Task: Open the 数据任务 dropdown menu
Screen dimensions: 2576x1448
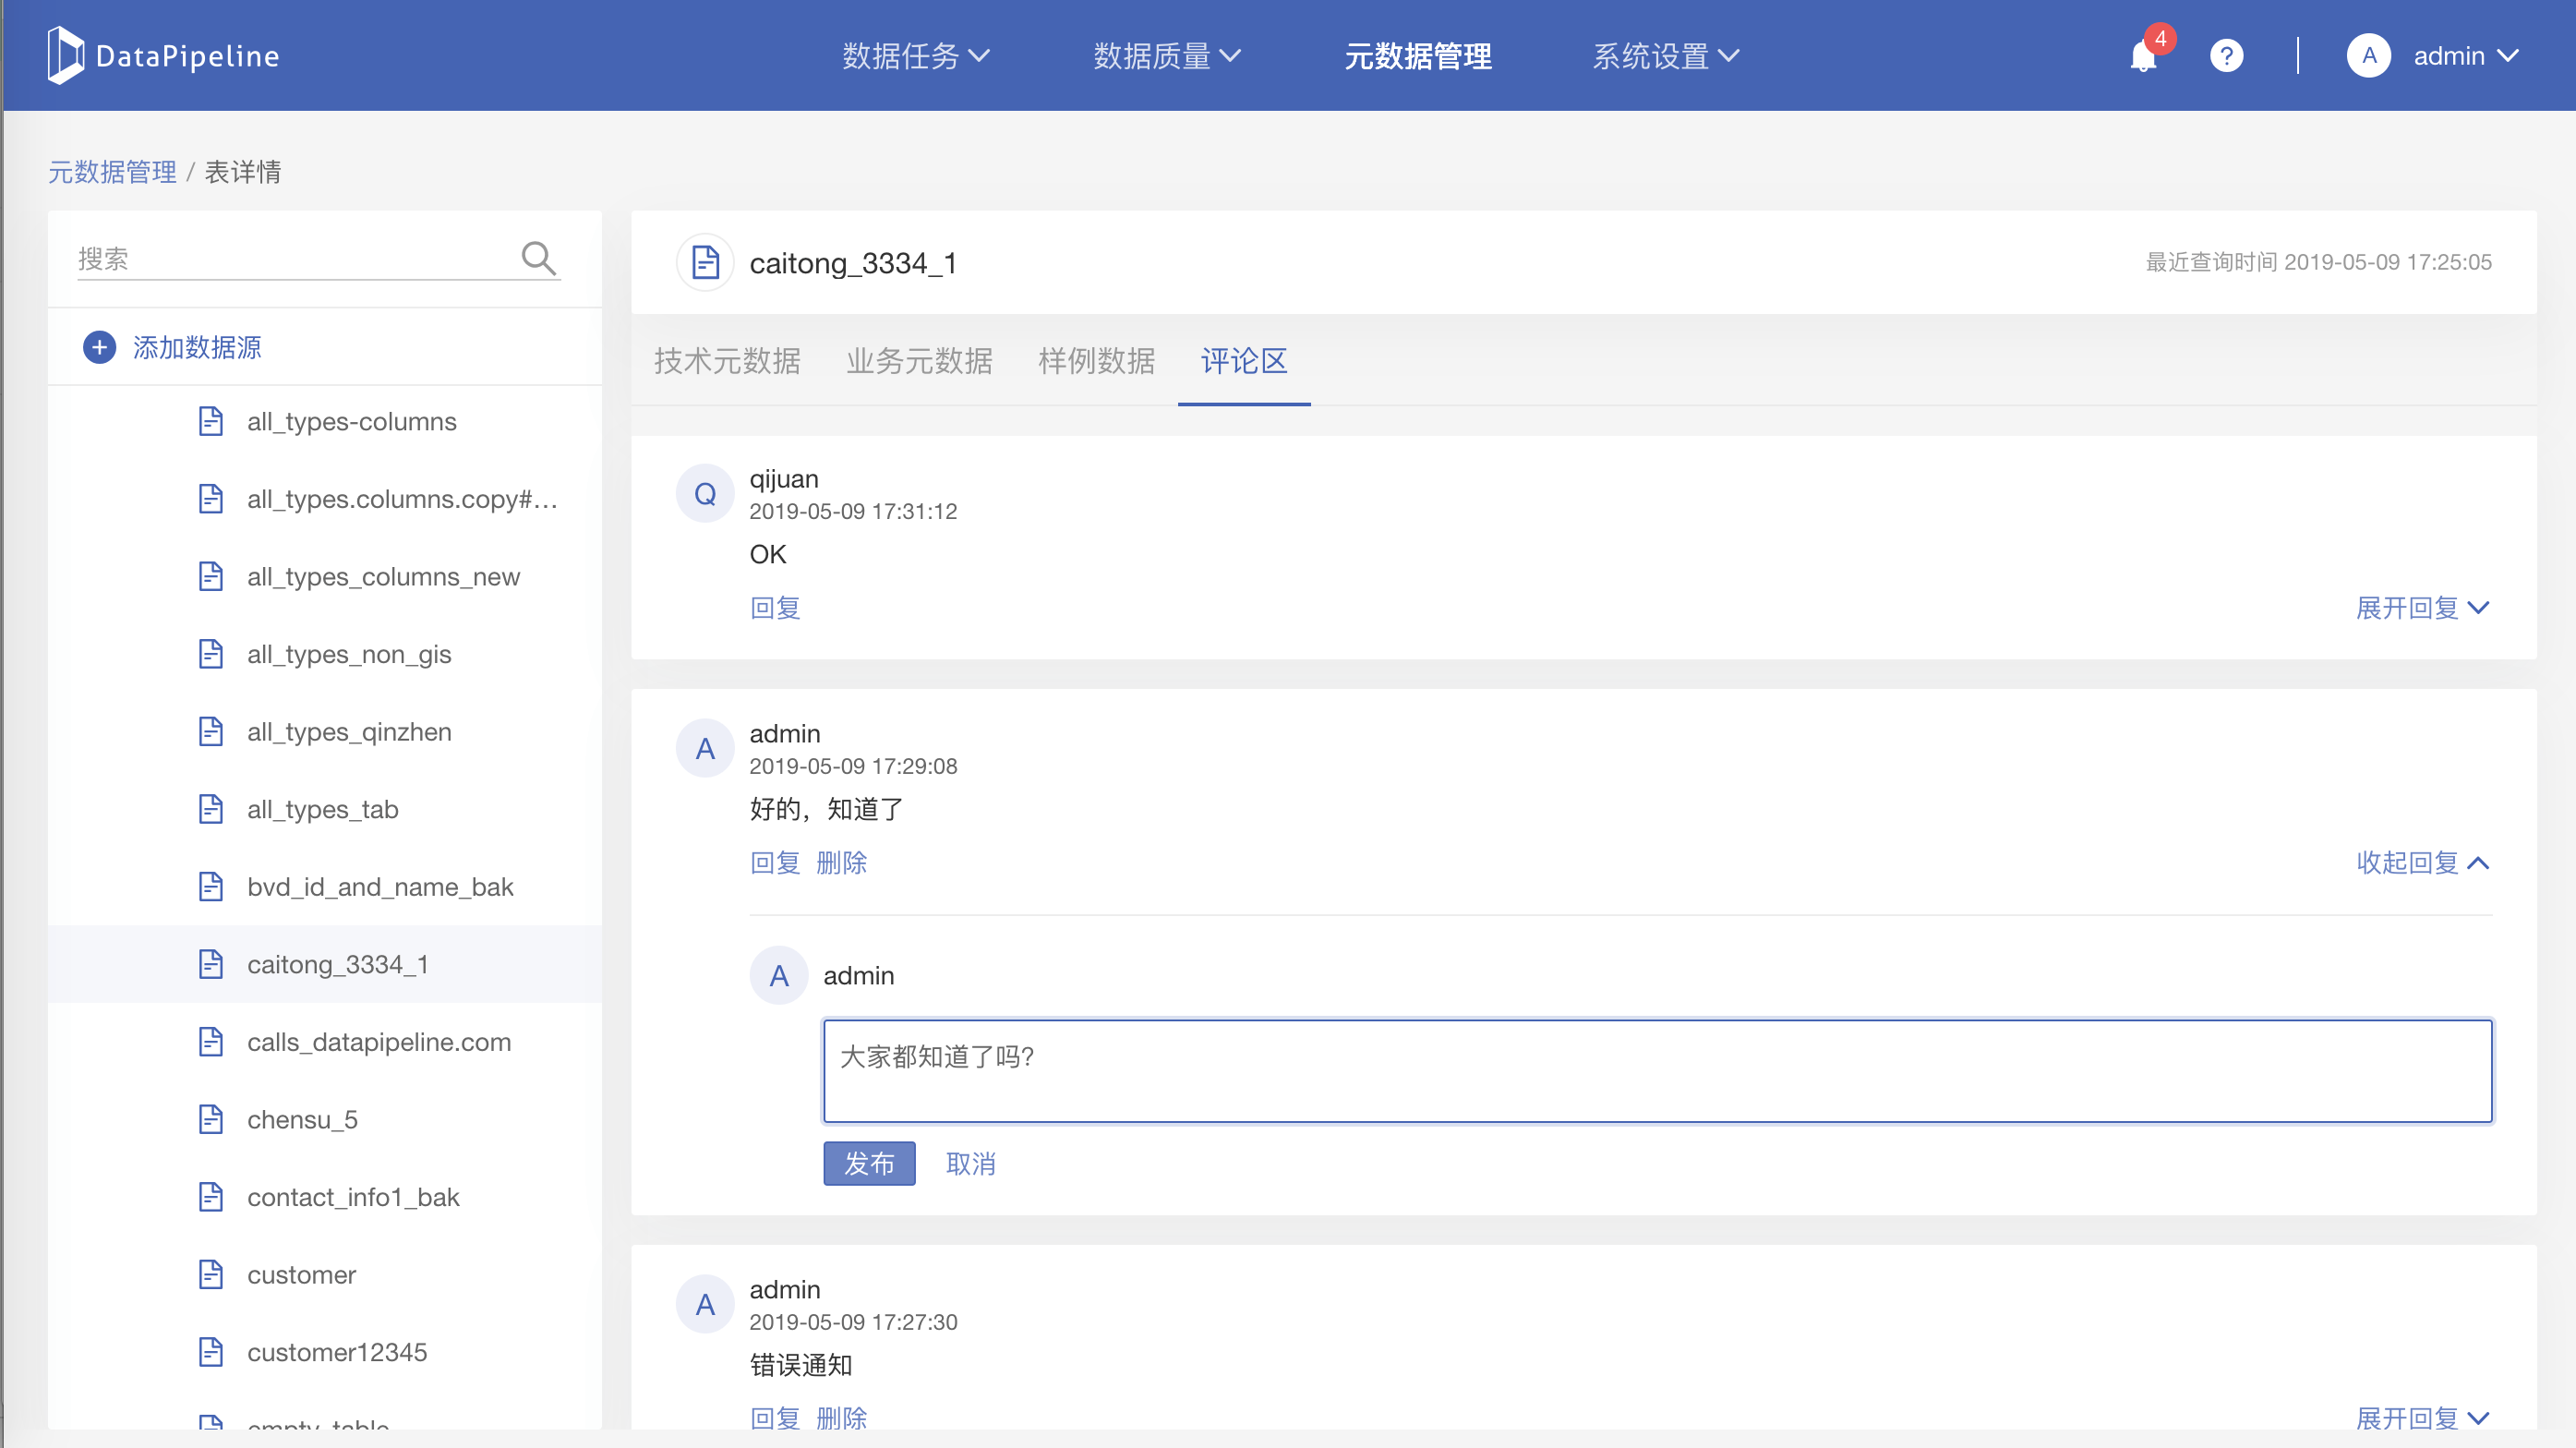Action: pyautogui.click(x=915, y=56)
